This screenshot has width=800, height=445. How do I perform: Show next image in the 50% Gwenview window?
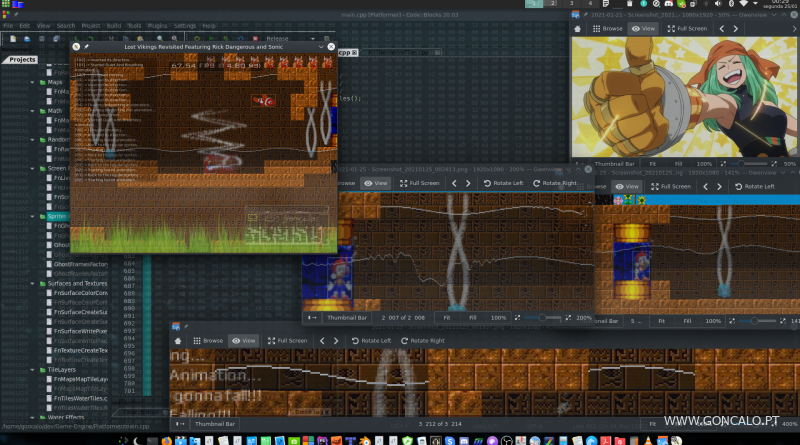[x=736, y=29]
